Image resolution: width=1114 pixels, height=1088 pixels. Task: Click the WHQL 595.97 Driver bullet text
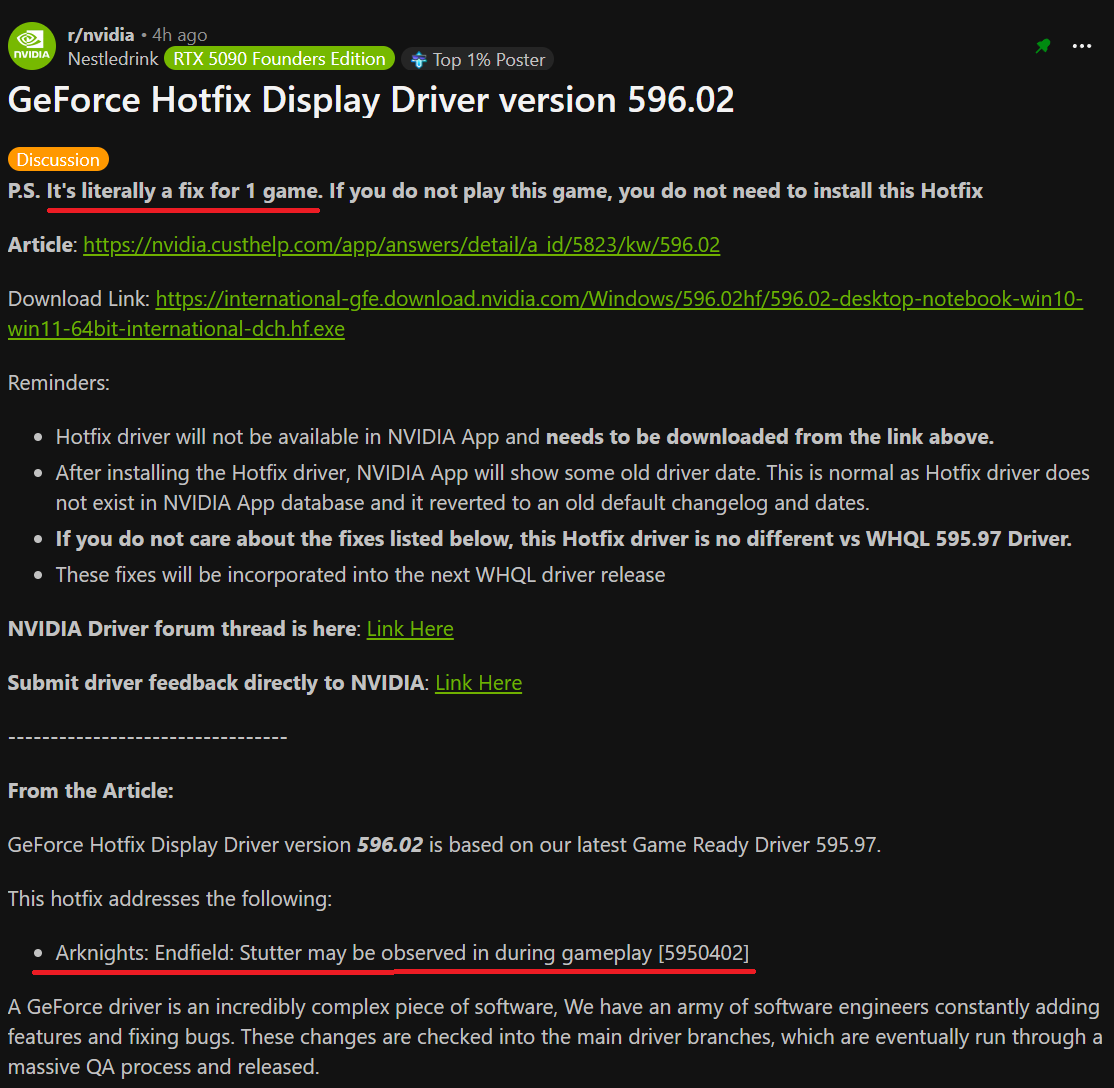point(563,539)
